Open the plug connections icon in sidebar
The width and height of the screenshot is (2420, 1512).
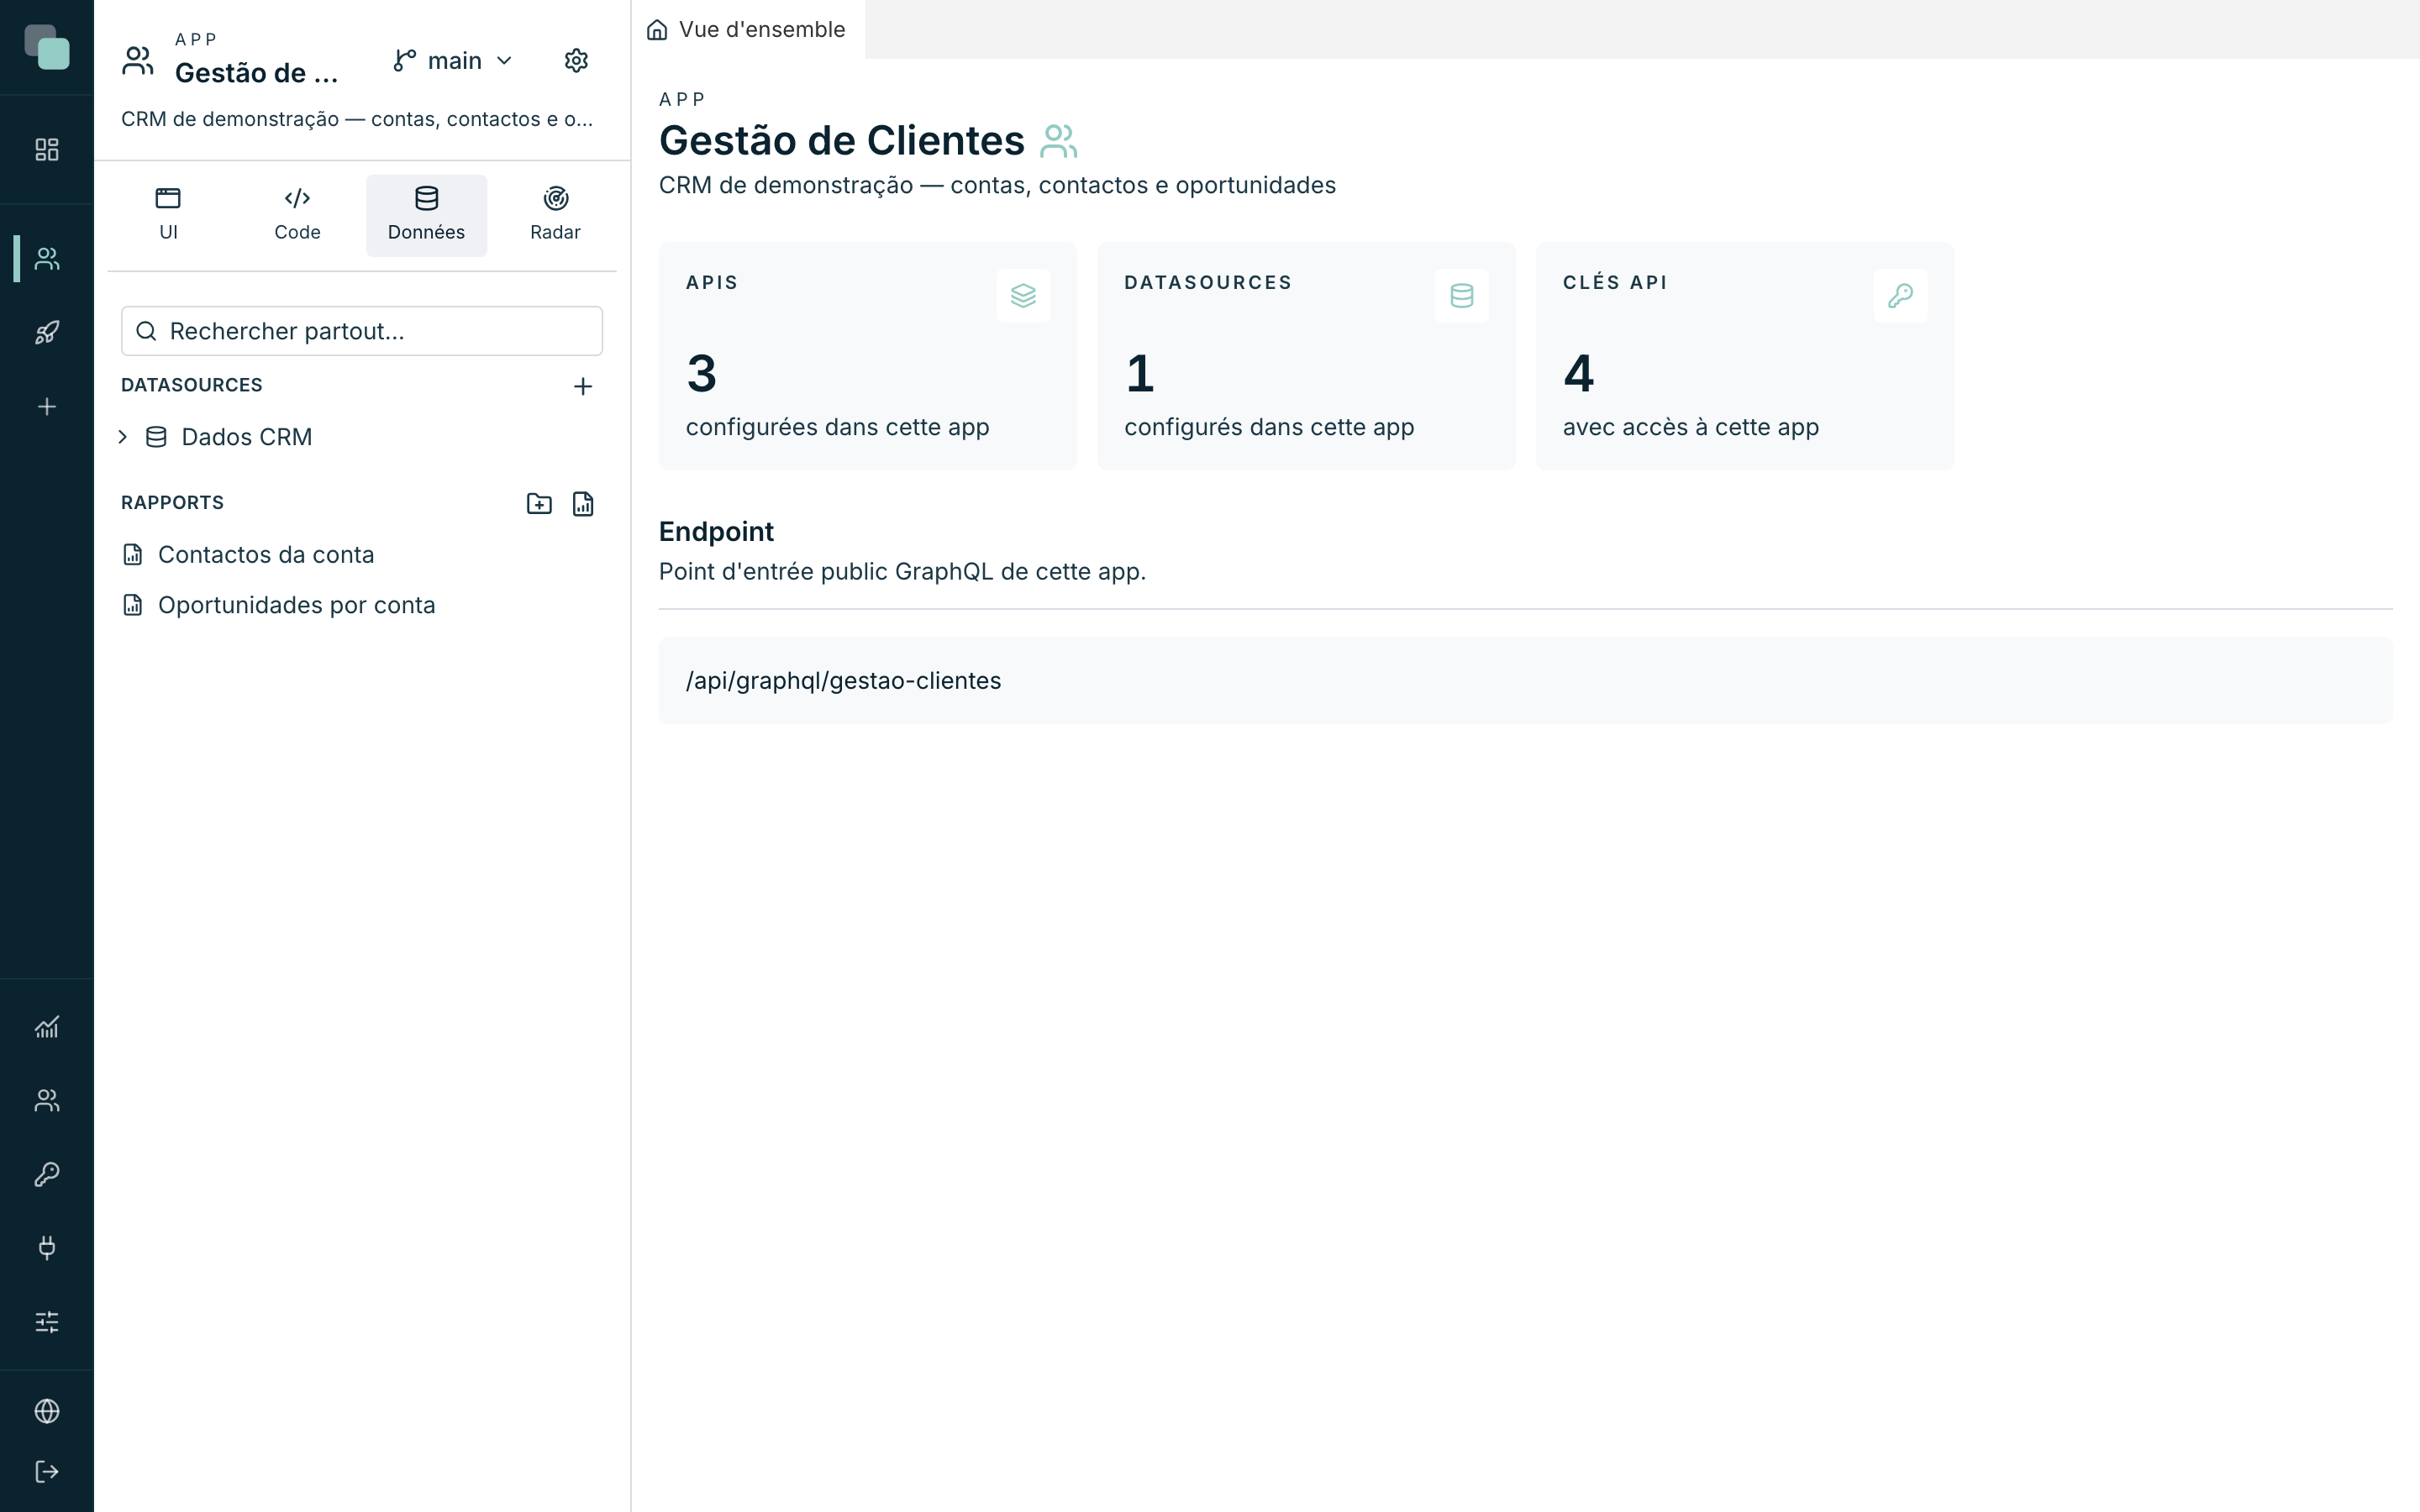(x=47, y=1248)
